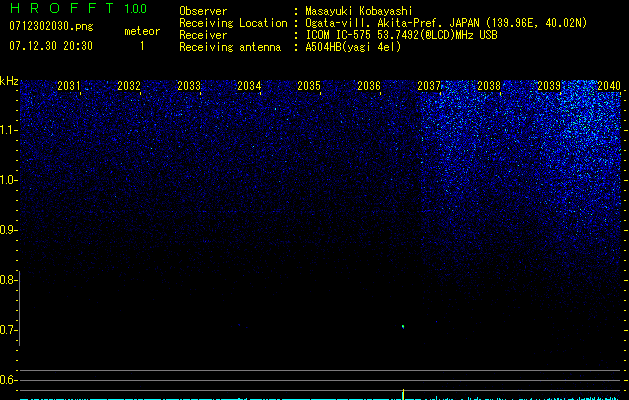Click the 0.9 kHz axis label
The height and width of the screenshot is (400, 629).
click(8, 230)
